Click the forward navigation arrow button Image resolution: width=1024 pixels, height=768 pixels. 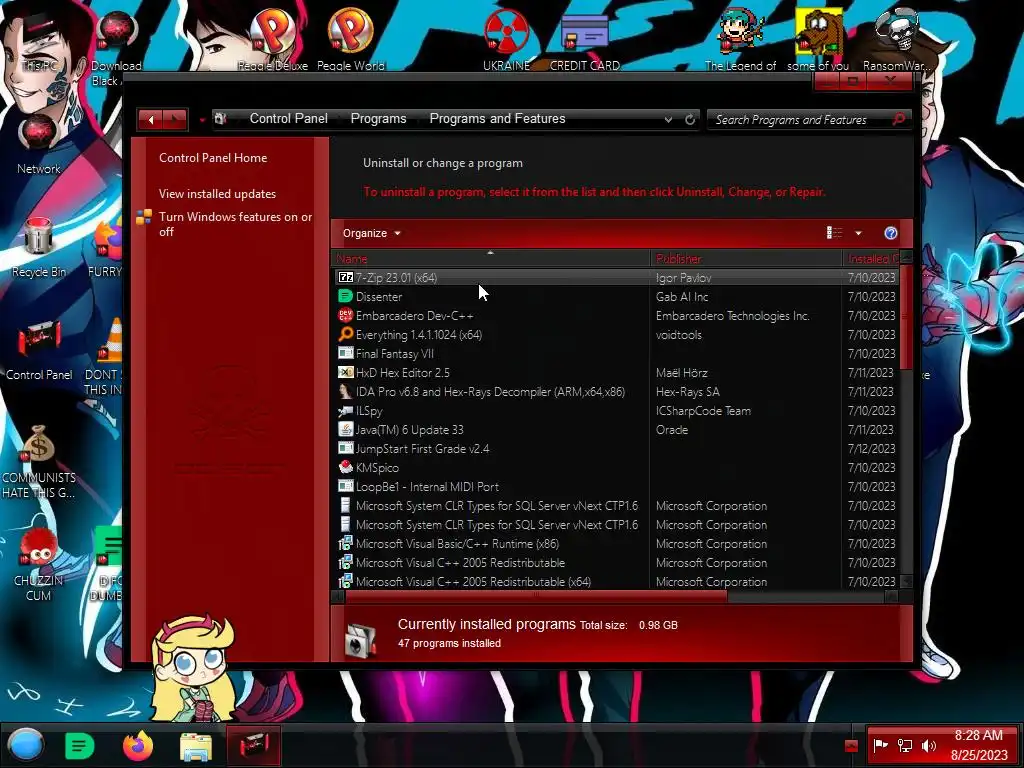[x=175, y=119]
